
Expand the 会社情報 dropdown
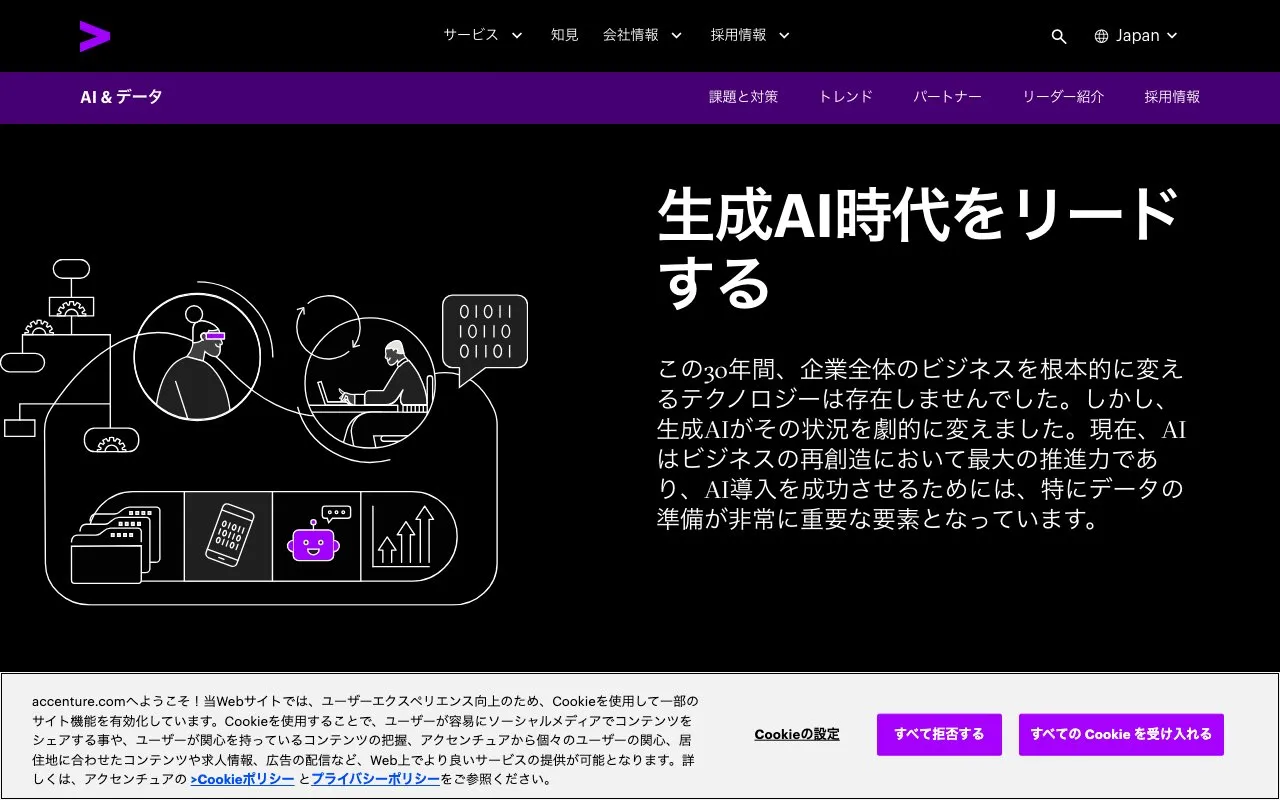pos(643,35)
